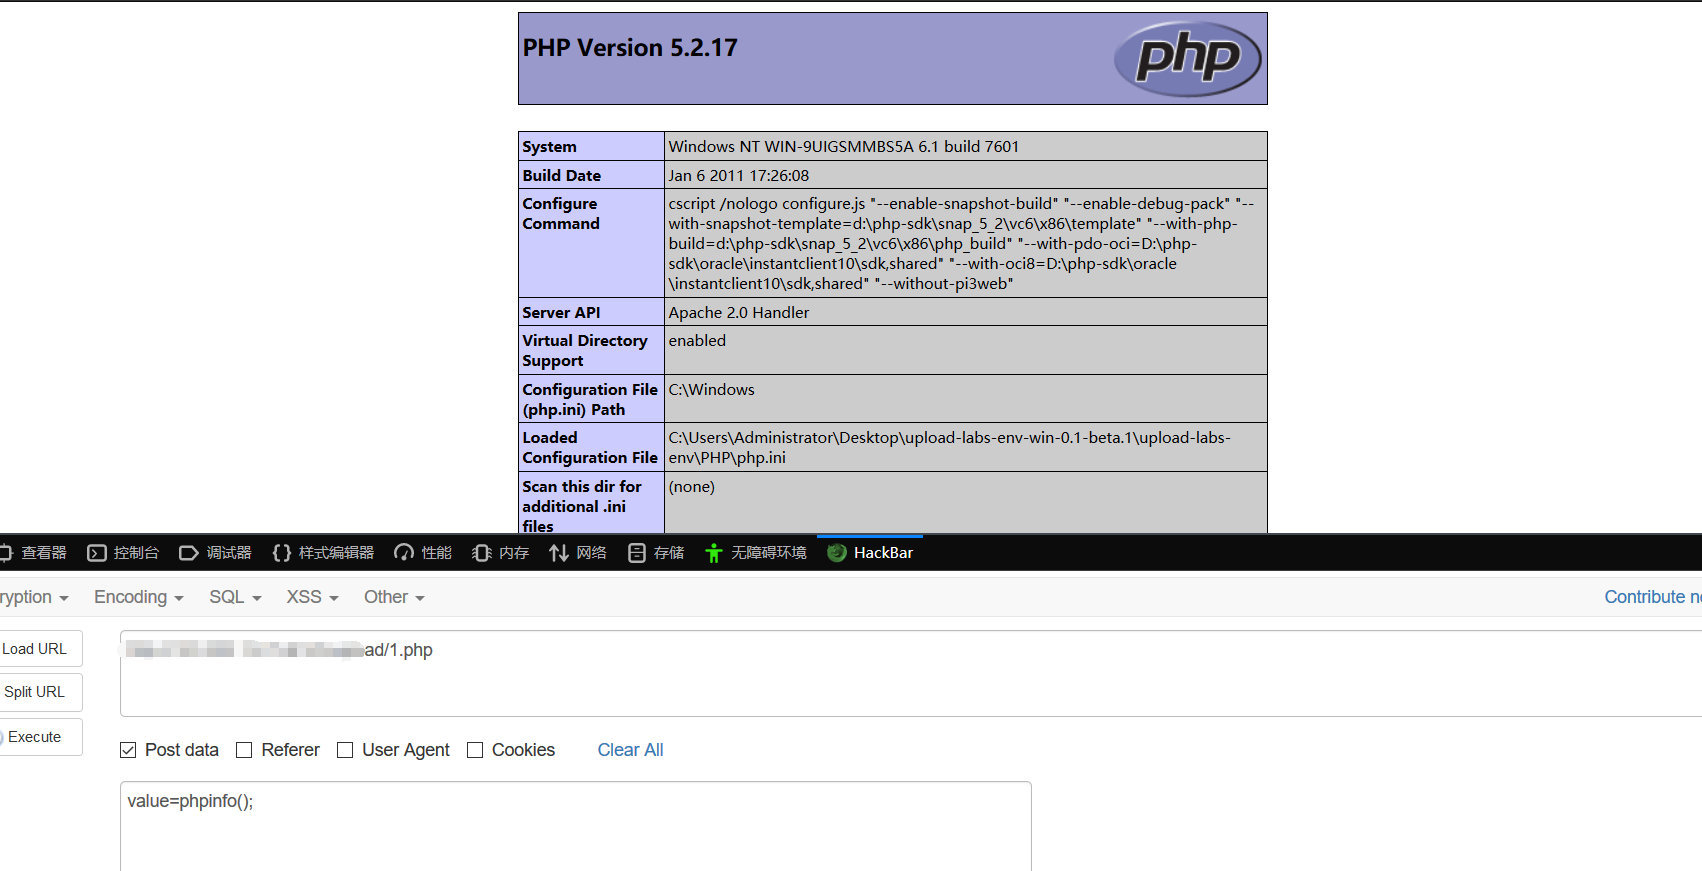The width and height of the screenshot is (1702, 871).
Task: Click the green HackBar logo icon
Action: tap(837, 553)
